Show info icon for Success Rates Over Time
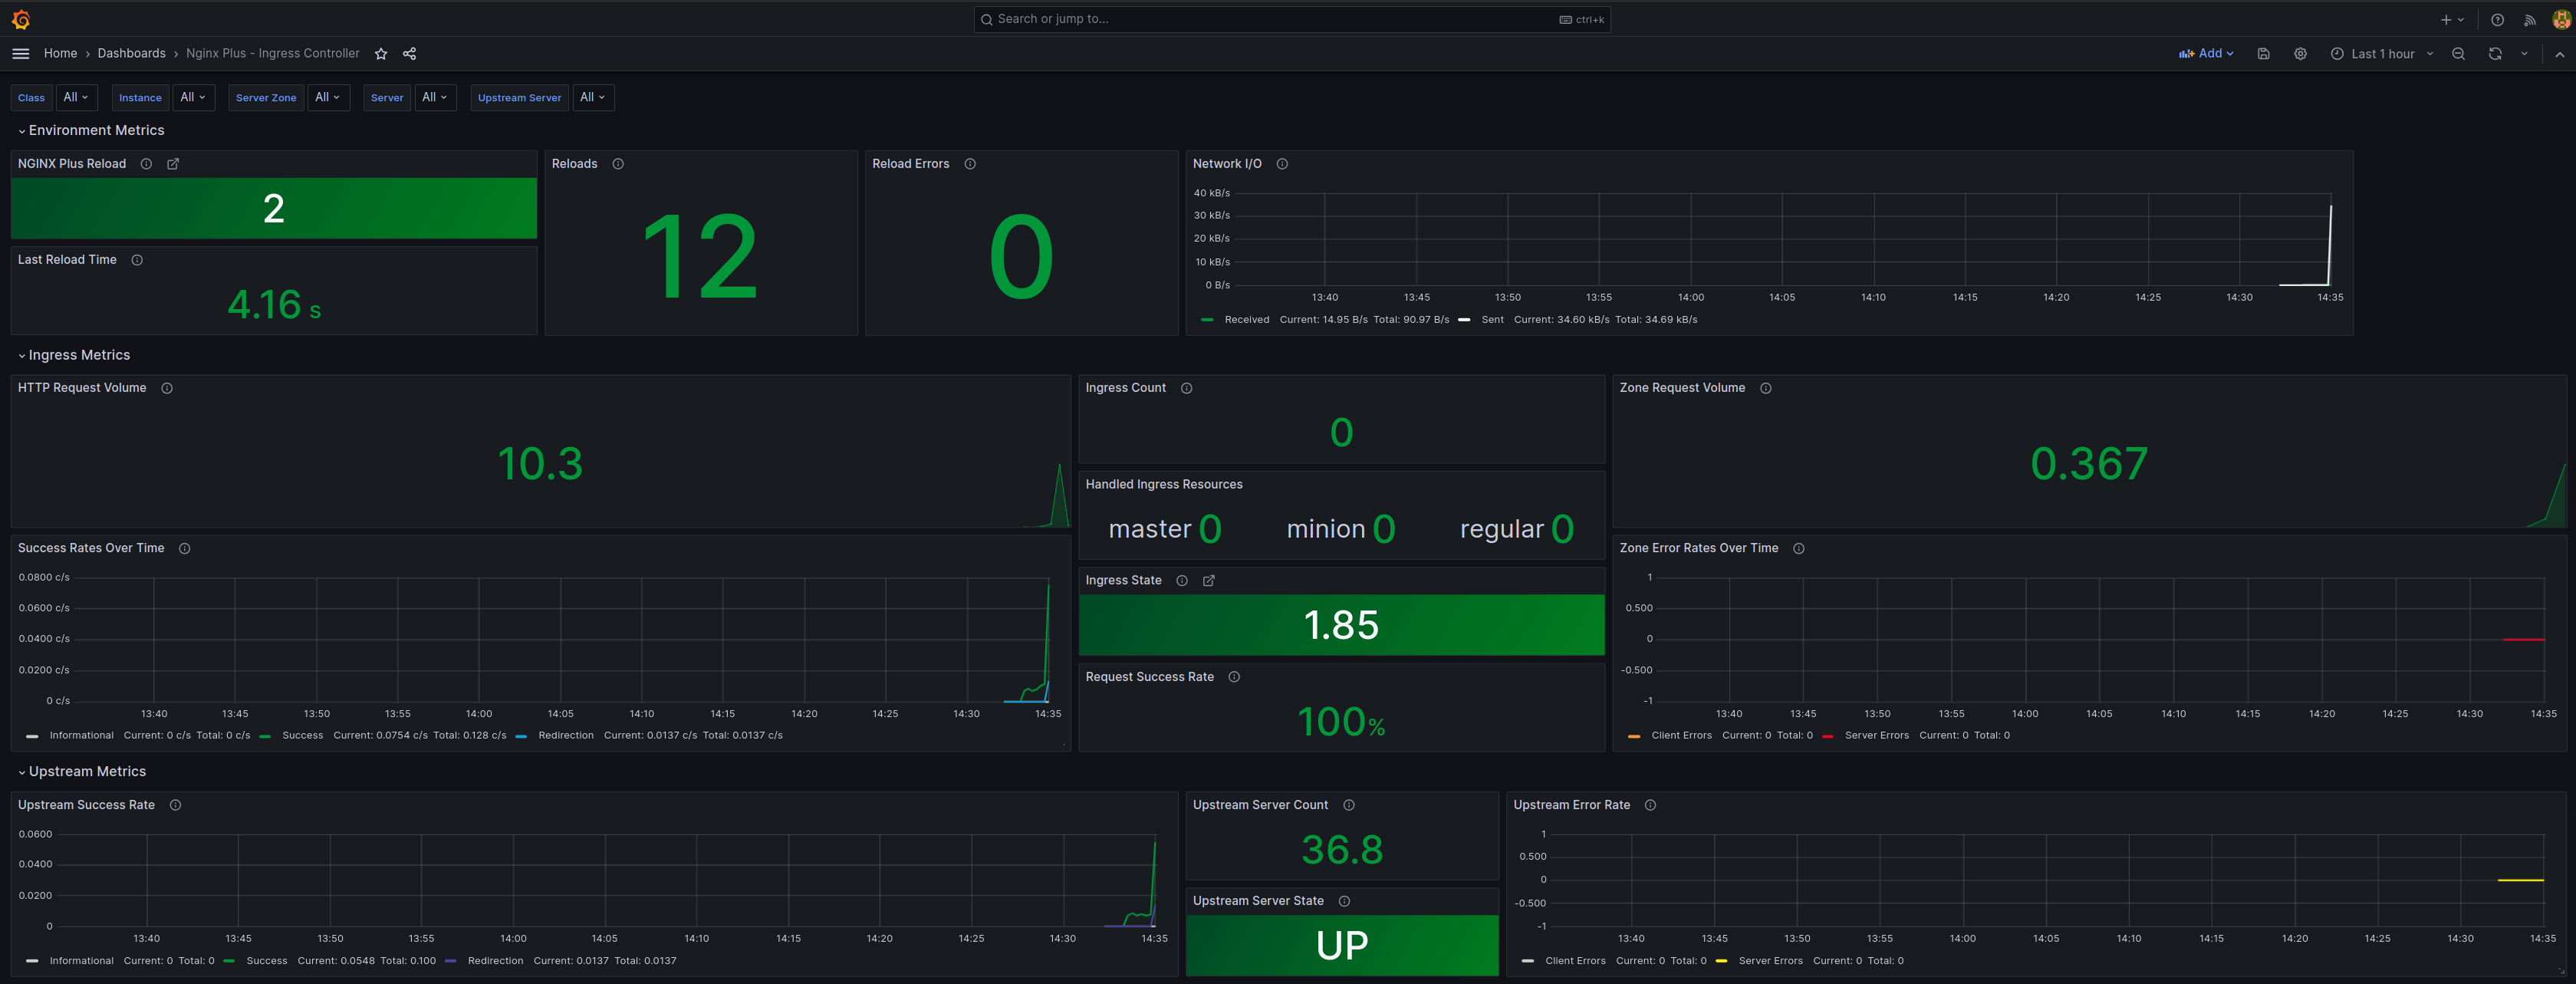This screenshot has width=2576, height=984. [x=184, y=548]
